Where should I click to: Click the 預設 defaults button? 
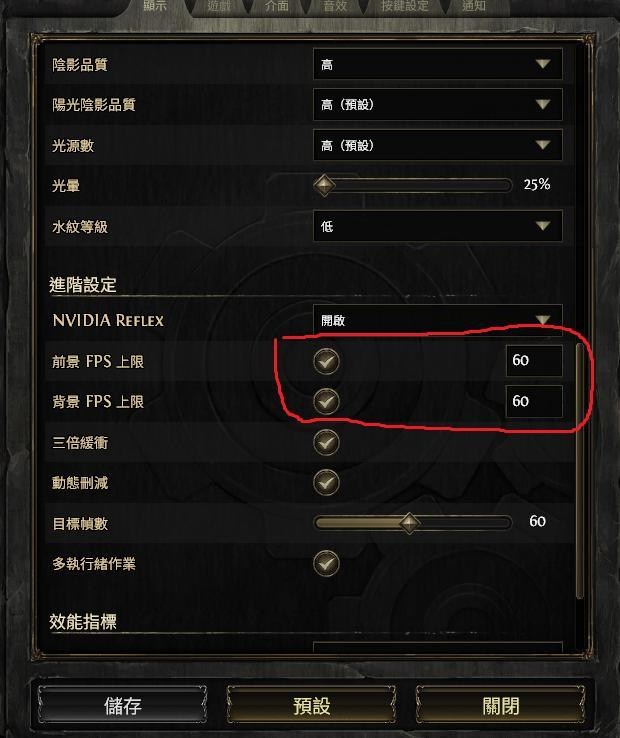tap(311, 705)
